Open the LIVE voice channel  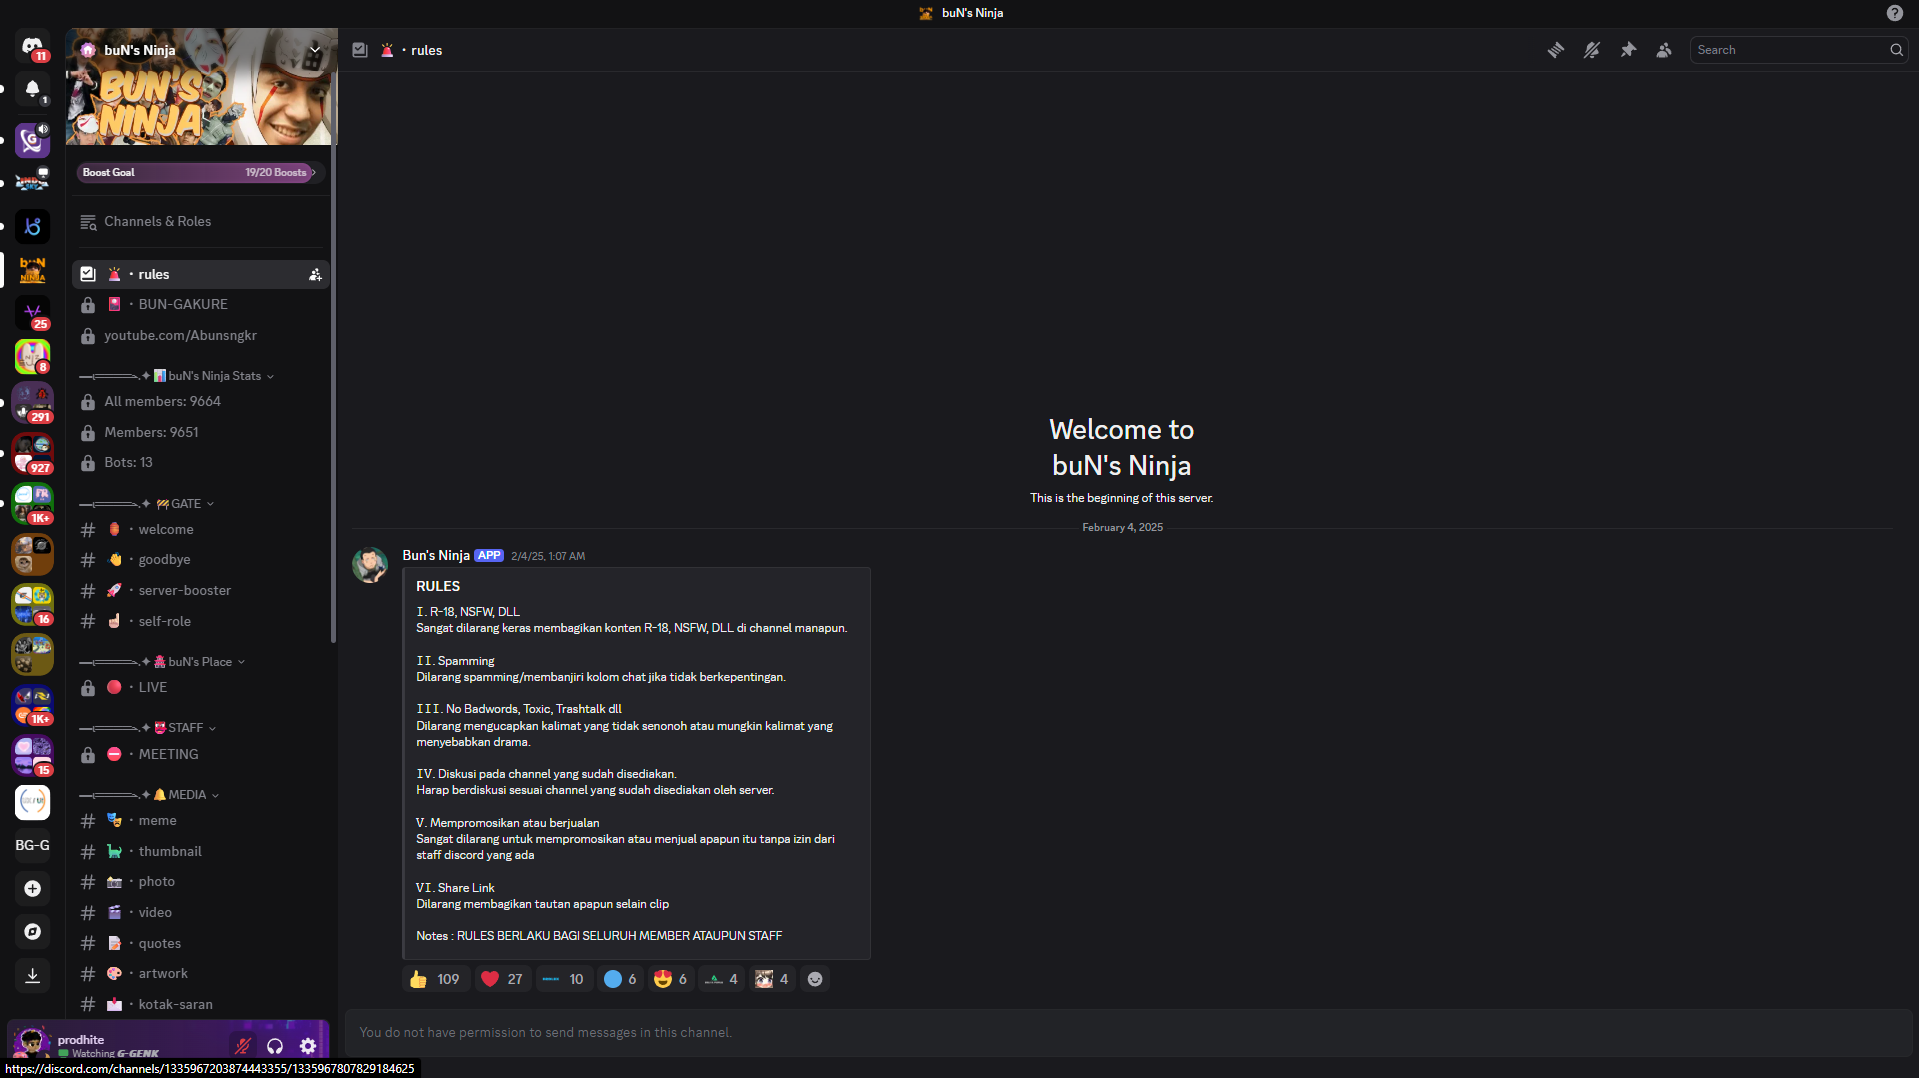[200, 687]
